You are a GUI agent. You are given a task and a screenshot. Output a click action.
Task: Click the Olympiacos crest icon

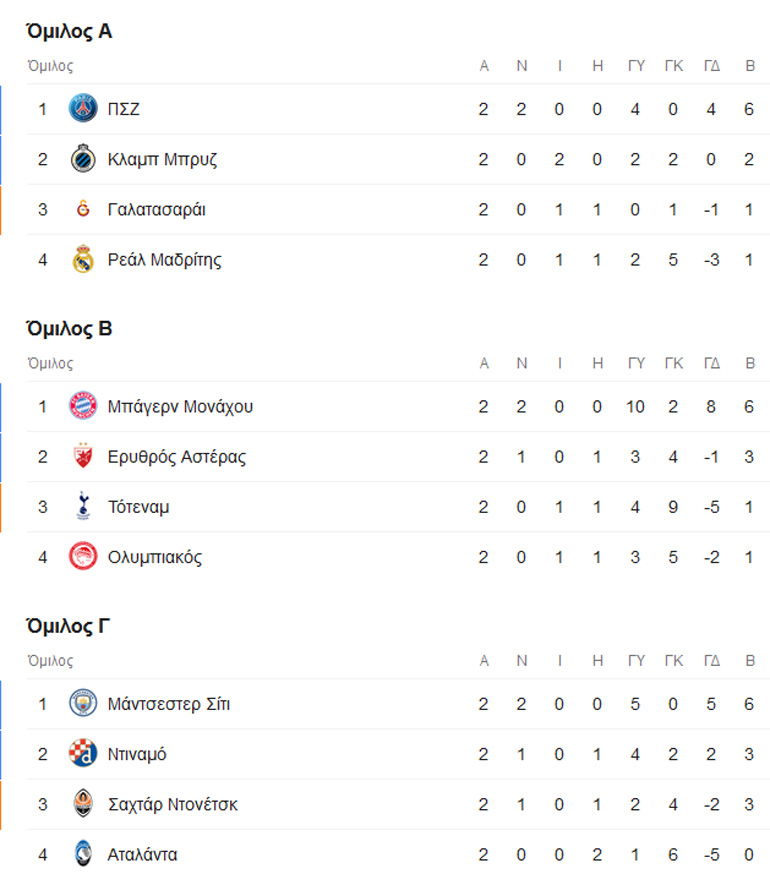[x=83, y=557]
